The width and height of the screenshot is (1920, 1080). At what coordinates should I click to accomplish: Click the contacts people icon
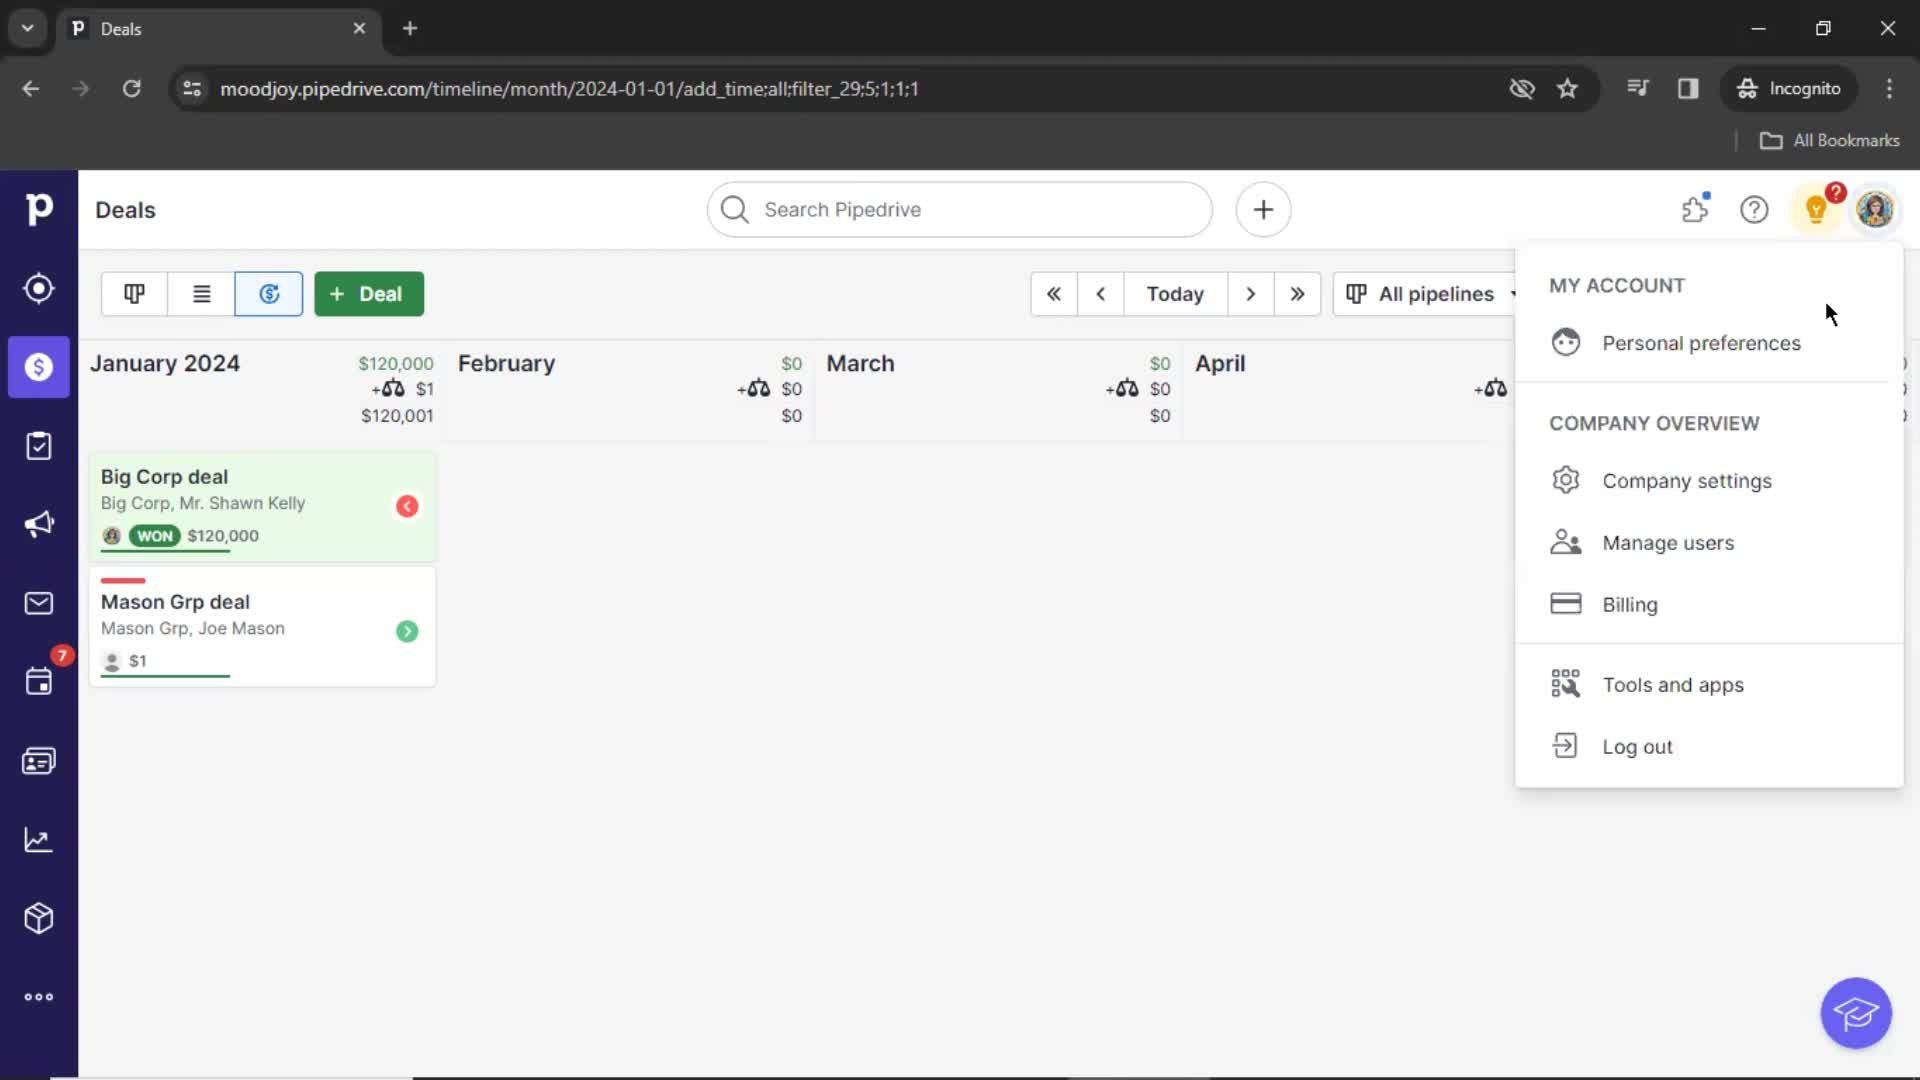[x=38, y=761]
